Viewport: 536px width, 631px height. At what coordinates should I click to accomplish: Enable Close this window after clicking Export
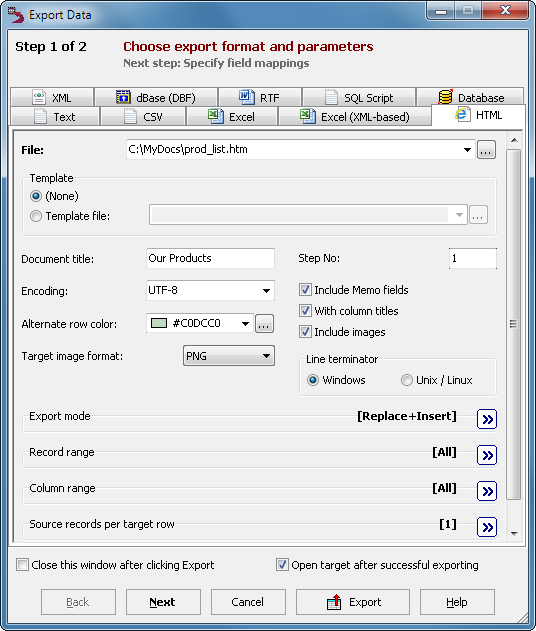[23, 565]
